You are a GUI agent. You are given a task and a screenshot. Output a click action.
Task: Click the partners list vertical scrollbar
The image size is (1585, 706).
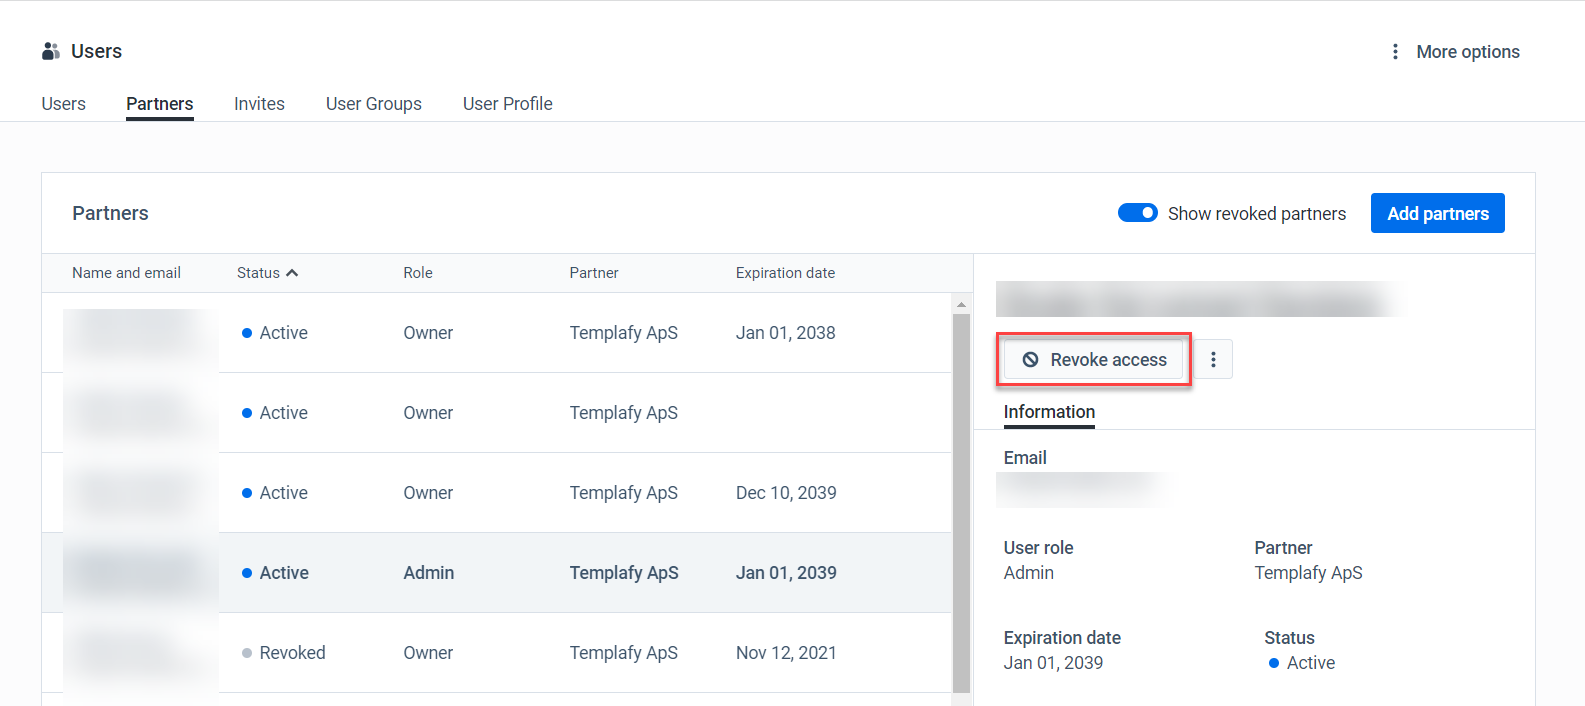click(961, 503)
